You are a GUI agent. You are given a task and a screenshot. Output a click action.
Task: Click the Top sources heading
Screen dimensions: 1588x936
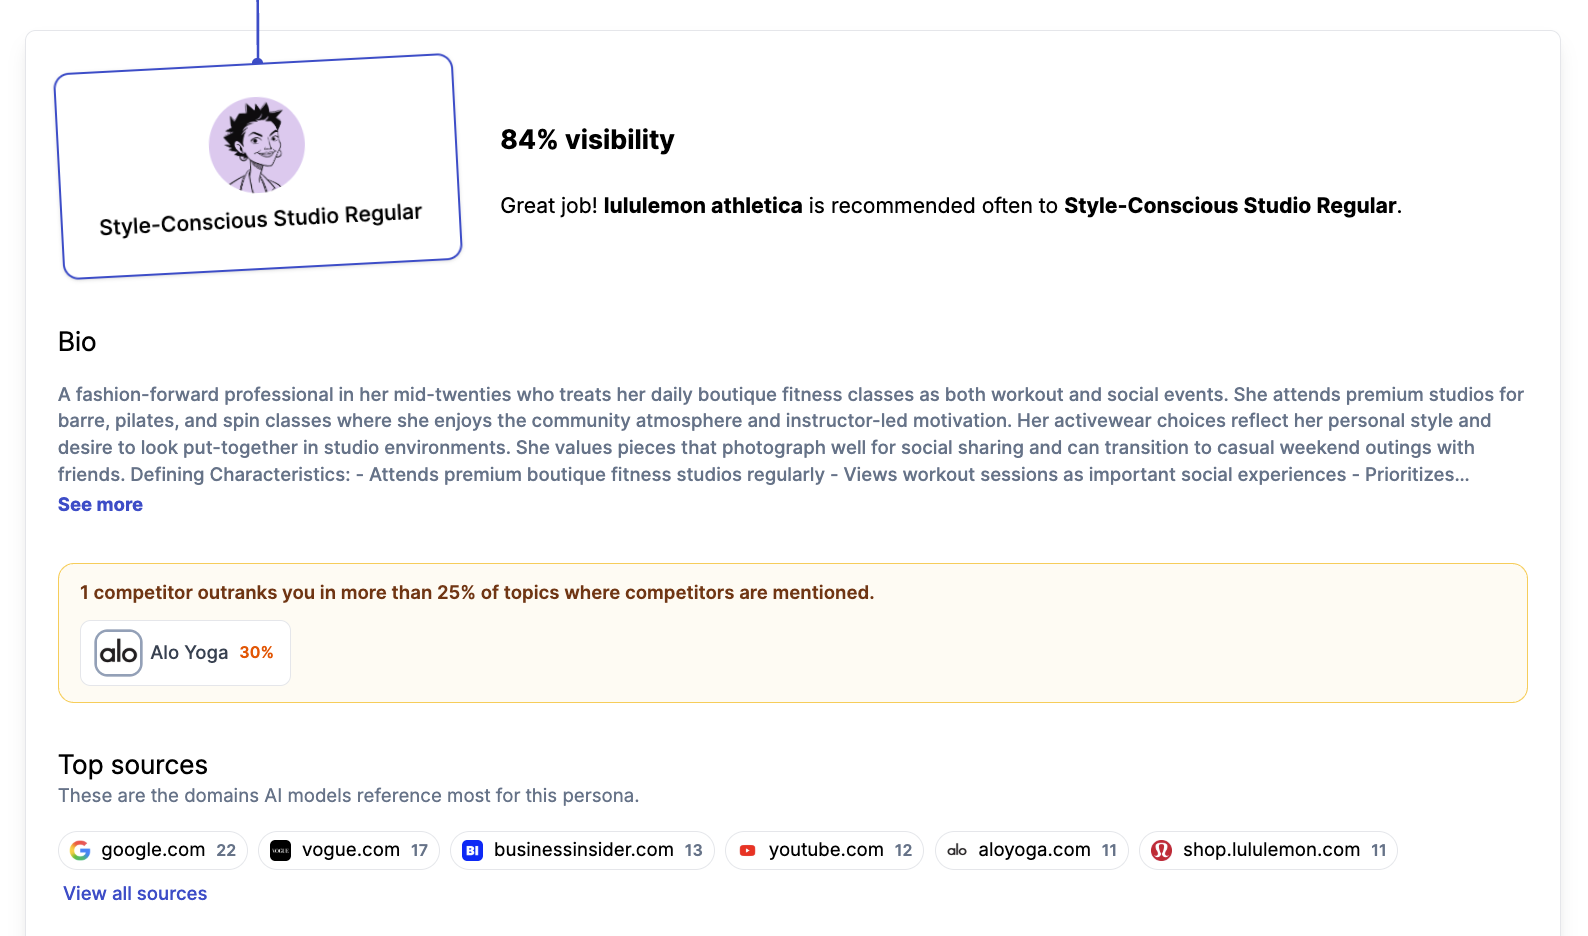click(x=133, y=765)
